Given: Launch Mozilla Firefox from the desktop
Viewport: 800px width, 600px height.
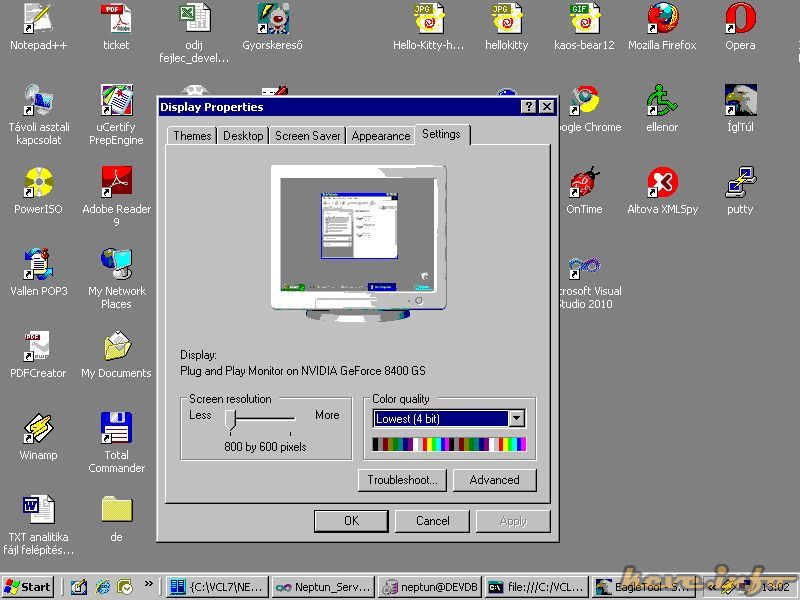Looking at the screenshot, I should coord(661,19).
